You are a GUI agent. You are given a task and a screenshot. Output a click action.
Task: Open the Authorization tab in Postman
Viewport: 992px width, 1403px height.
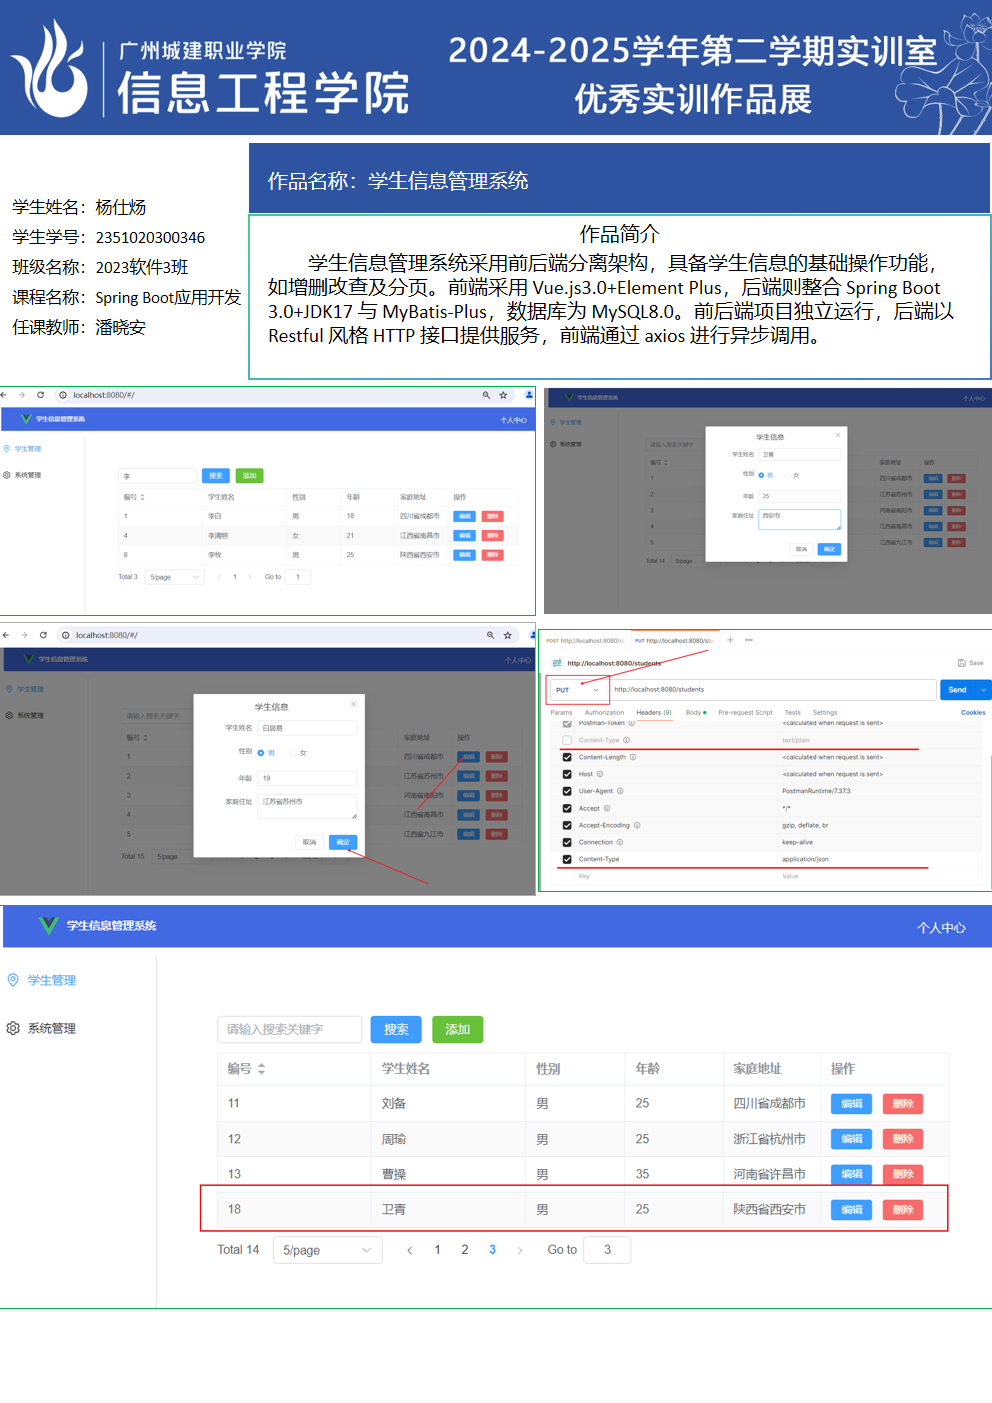pos(604,713)
